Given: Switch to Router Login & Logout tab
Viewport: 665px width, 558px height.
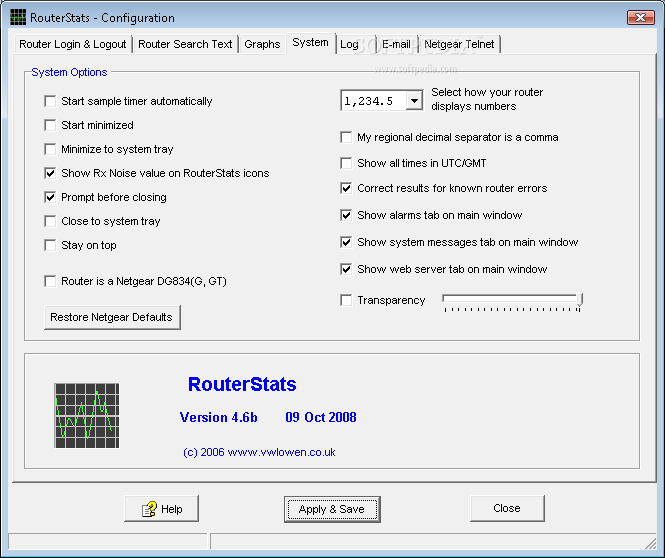Looking at the screenshot, I should (73, 44).
